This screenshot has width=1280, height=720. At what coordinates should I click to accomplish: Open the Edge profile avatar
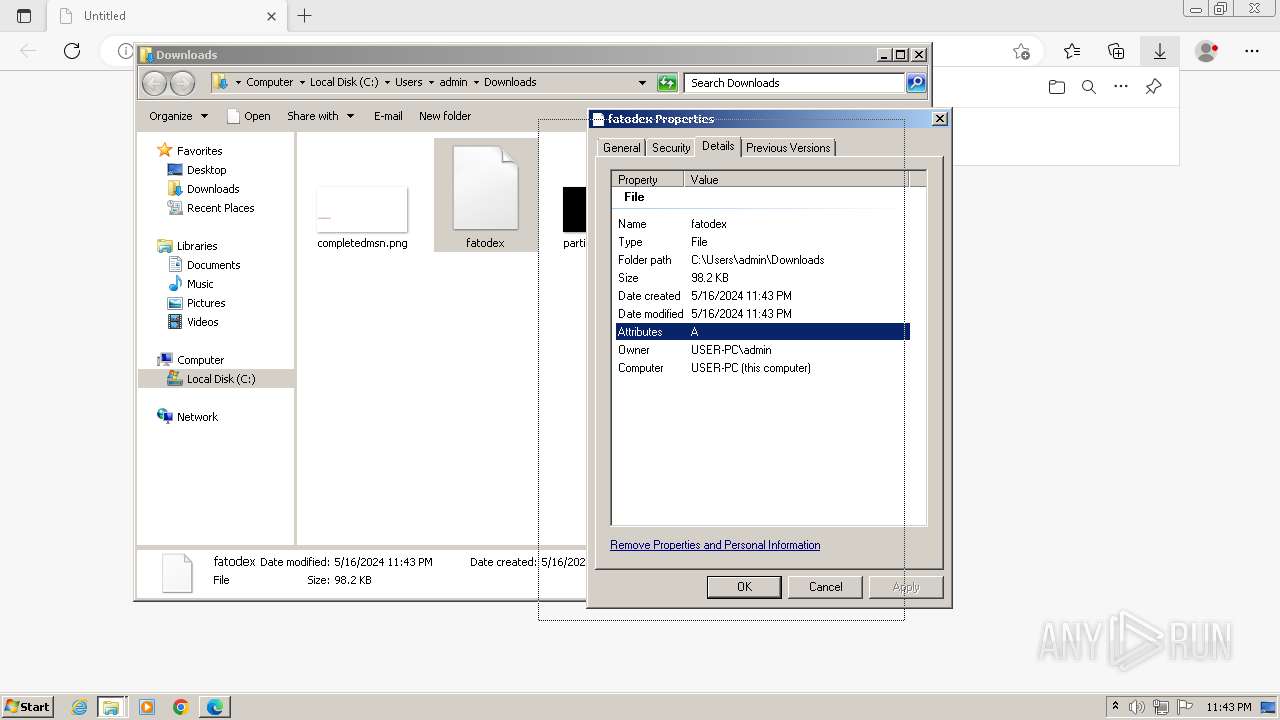(x=1207, y=51)
